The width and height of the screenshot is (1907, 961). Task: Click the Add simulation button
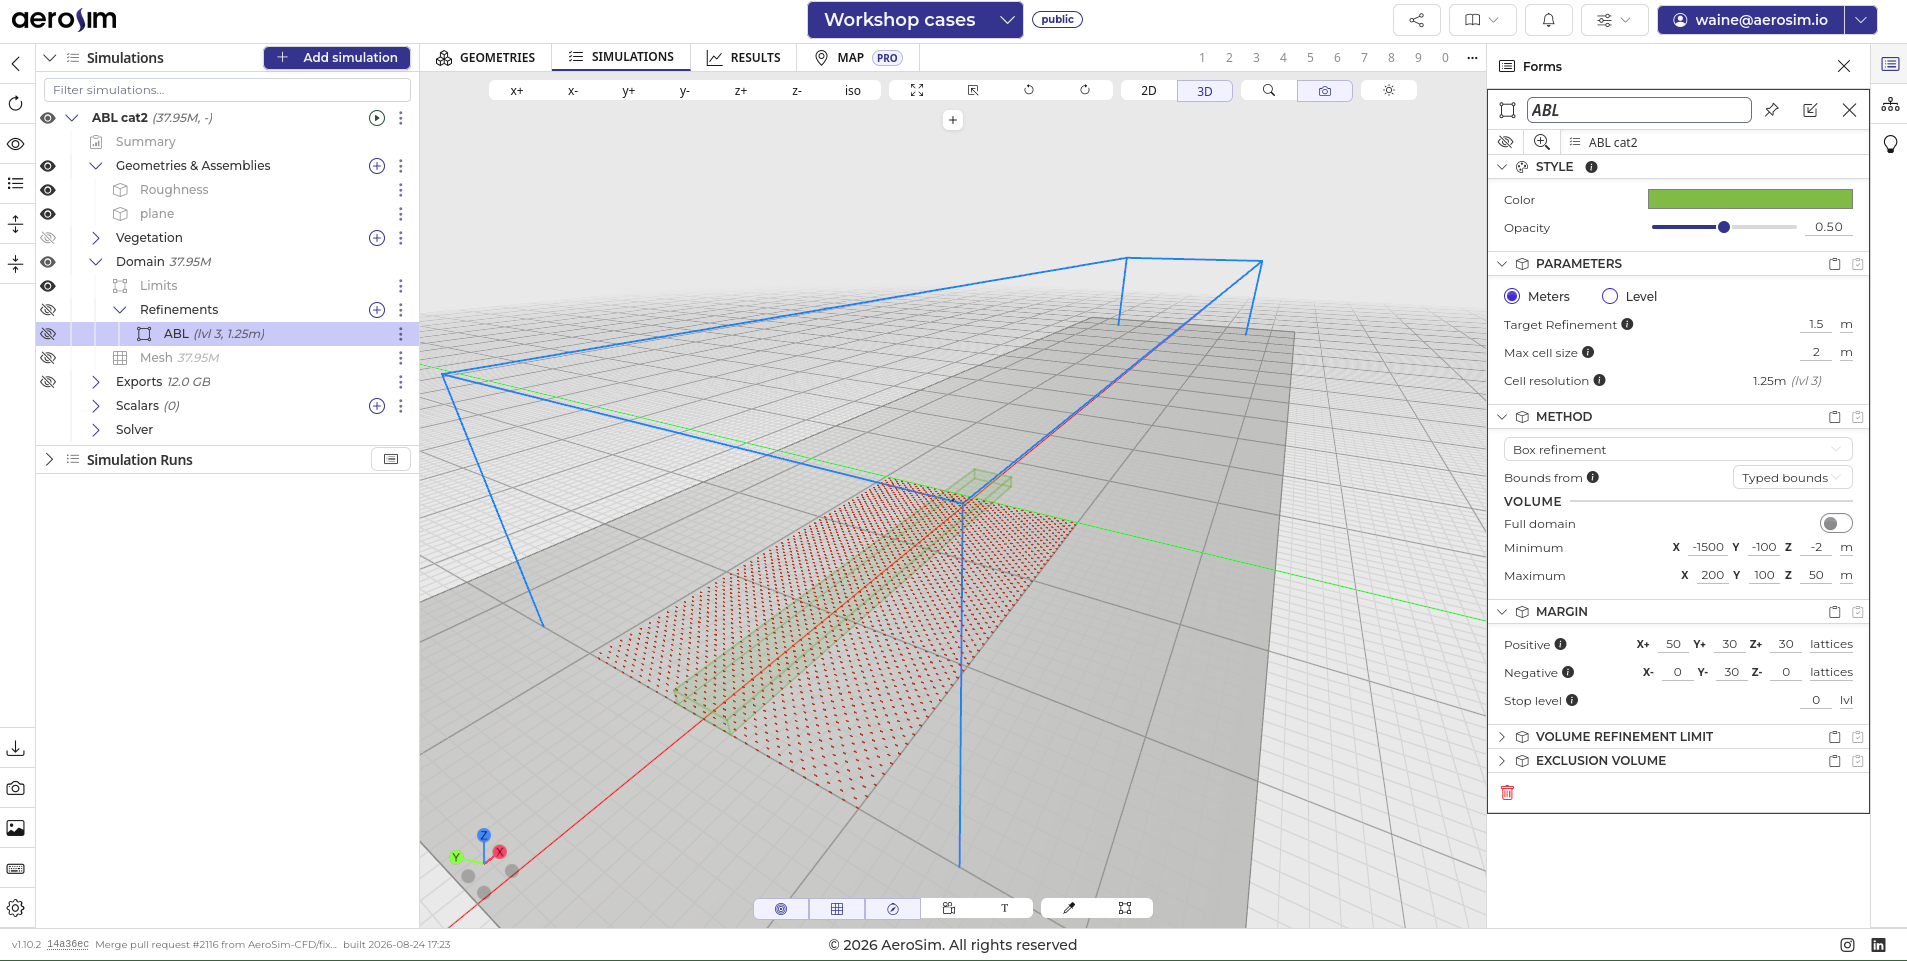(x=337, y=58)
